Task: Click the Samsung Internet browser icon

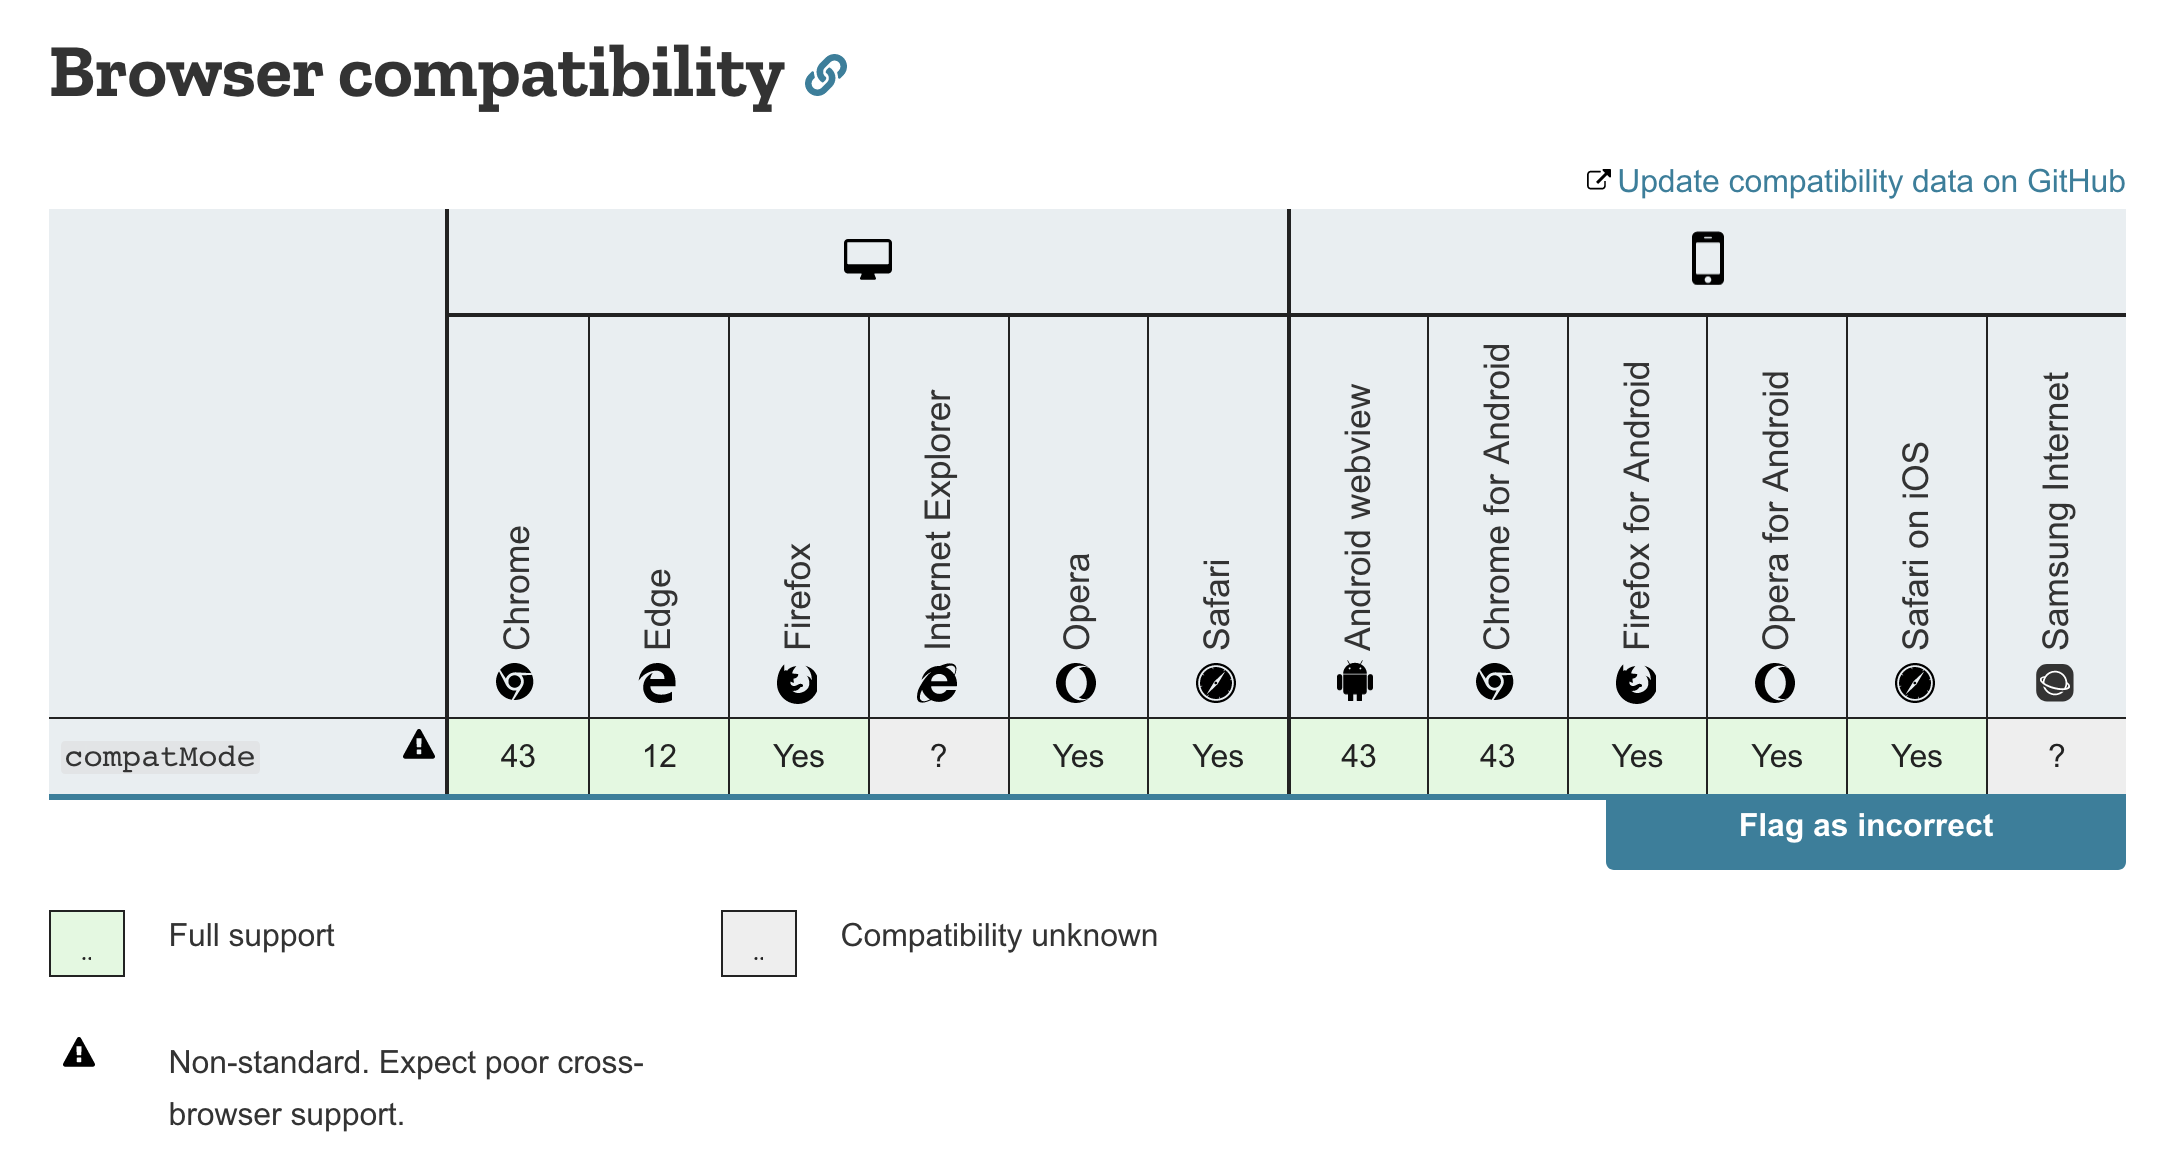Action: (x=2055, y=683)
